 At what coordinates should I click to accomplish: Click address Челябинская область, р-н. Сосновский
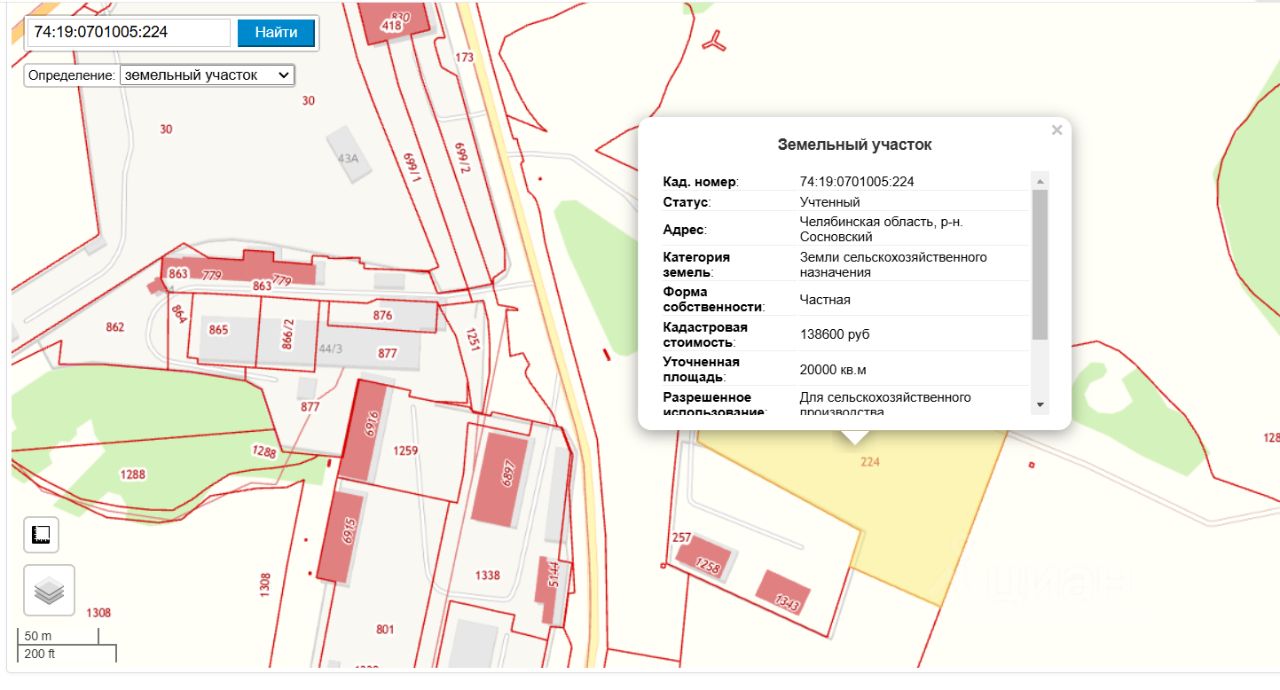pyautogui.click(x=881, y=229)
